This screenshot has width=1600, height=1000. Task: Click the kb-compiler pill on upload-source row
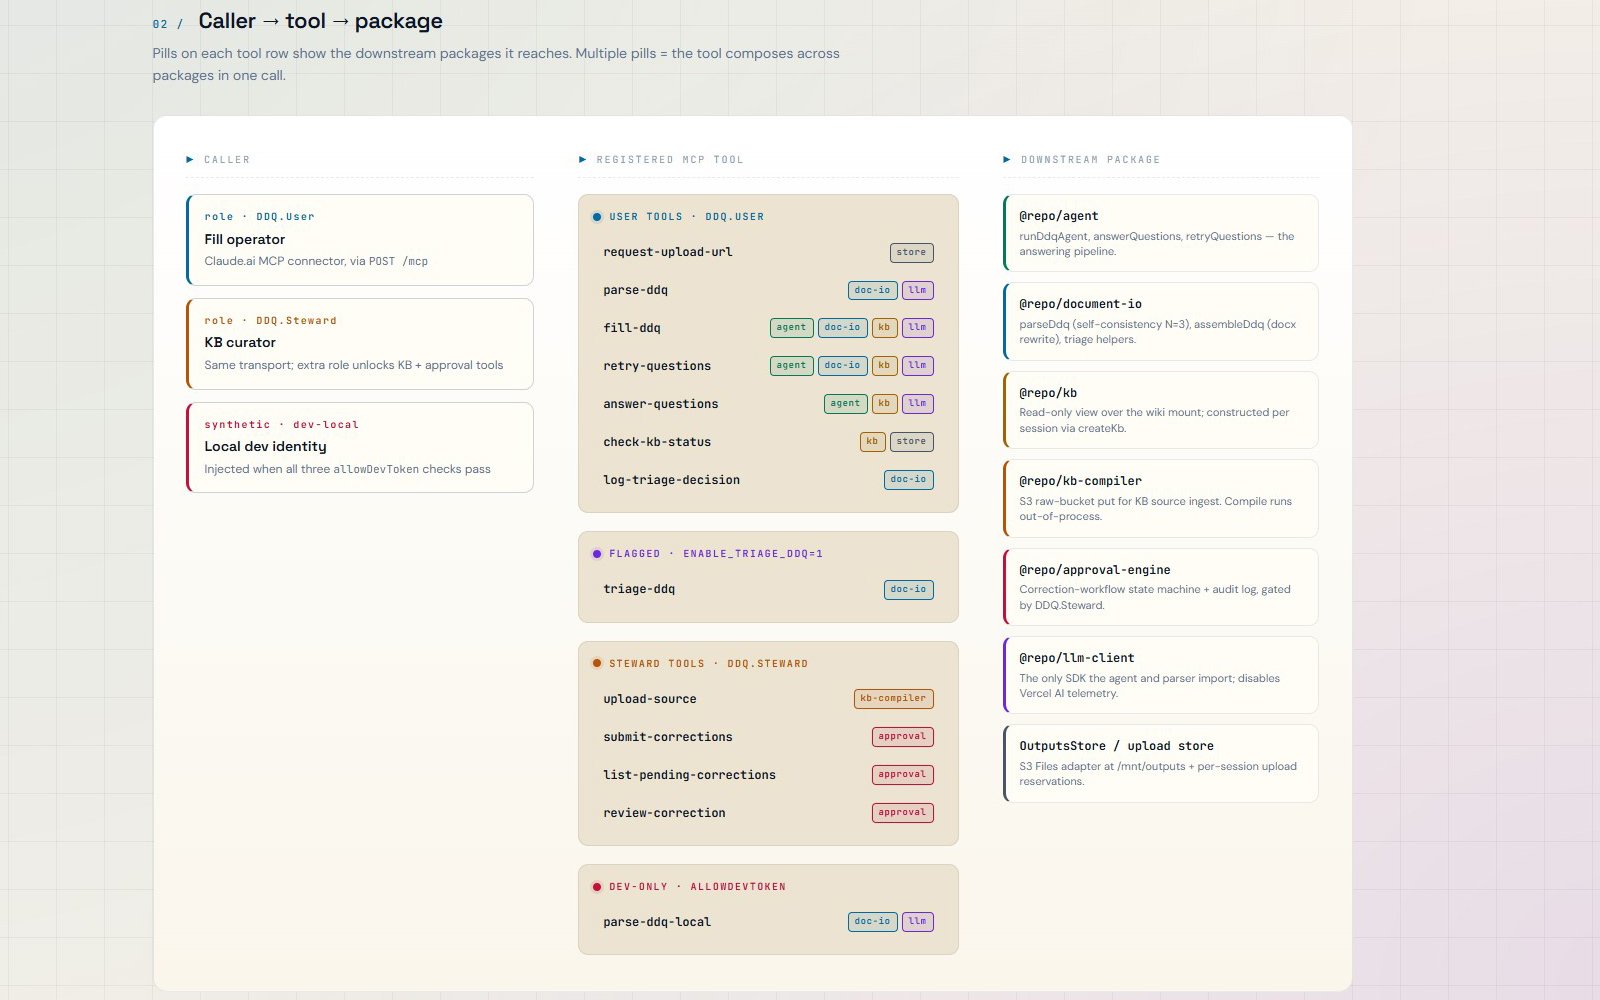click(x=893, y=699)
